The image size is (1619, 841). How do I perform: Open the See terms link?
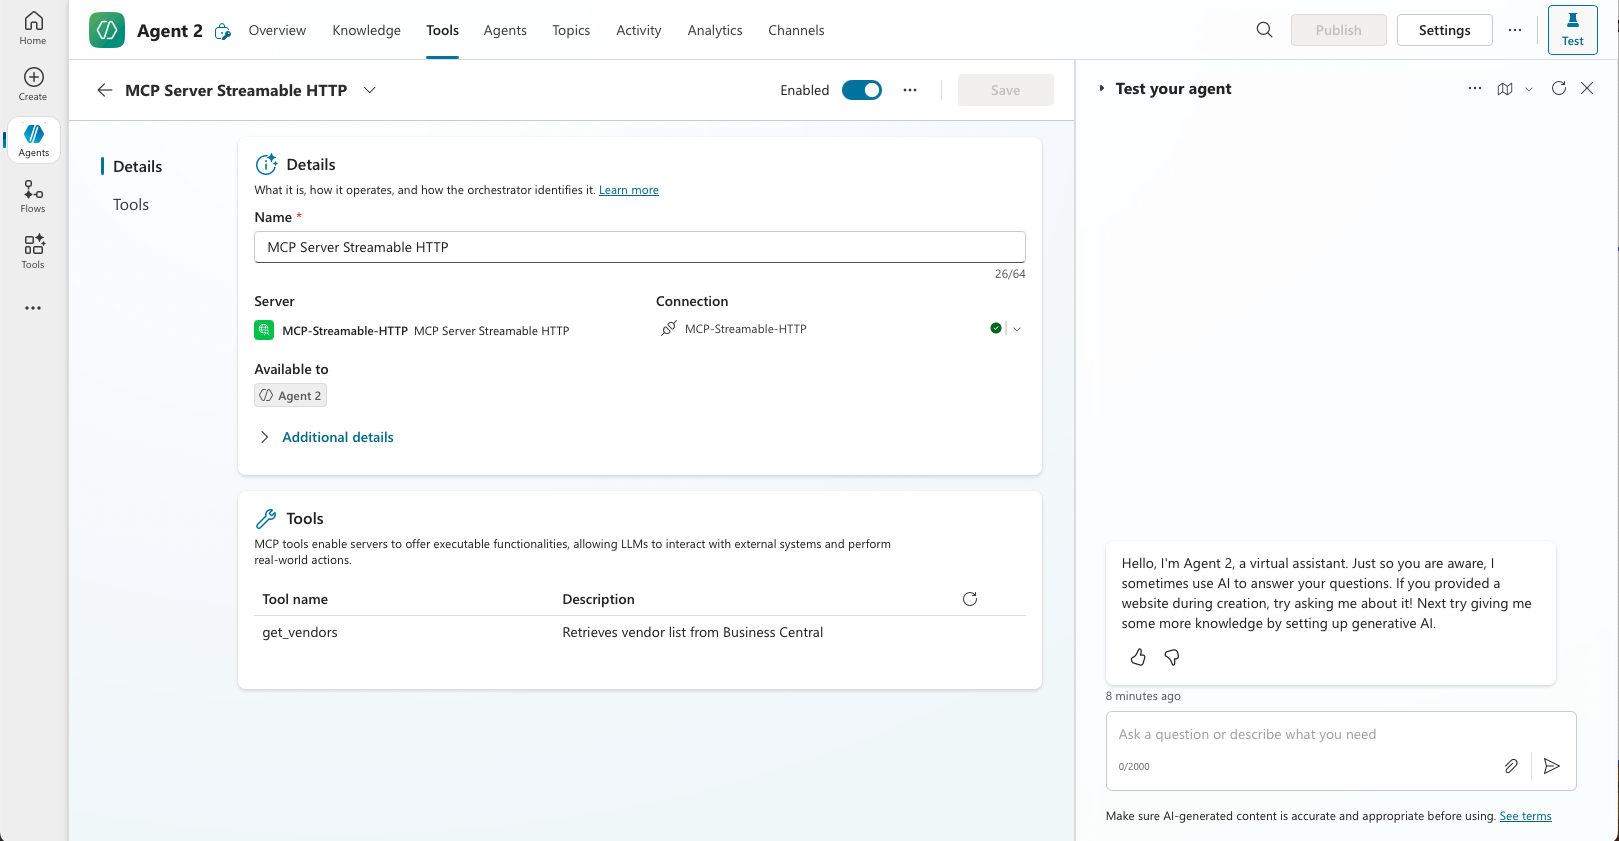coord(1525,816)
